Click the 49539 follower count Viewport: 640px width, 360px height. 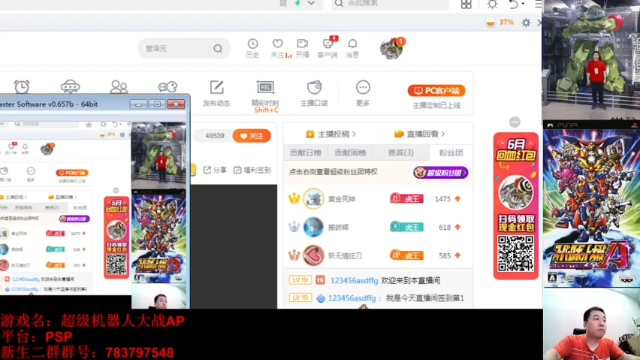point(215,136)
